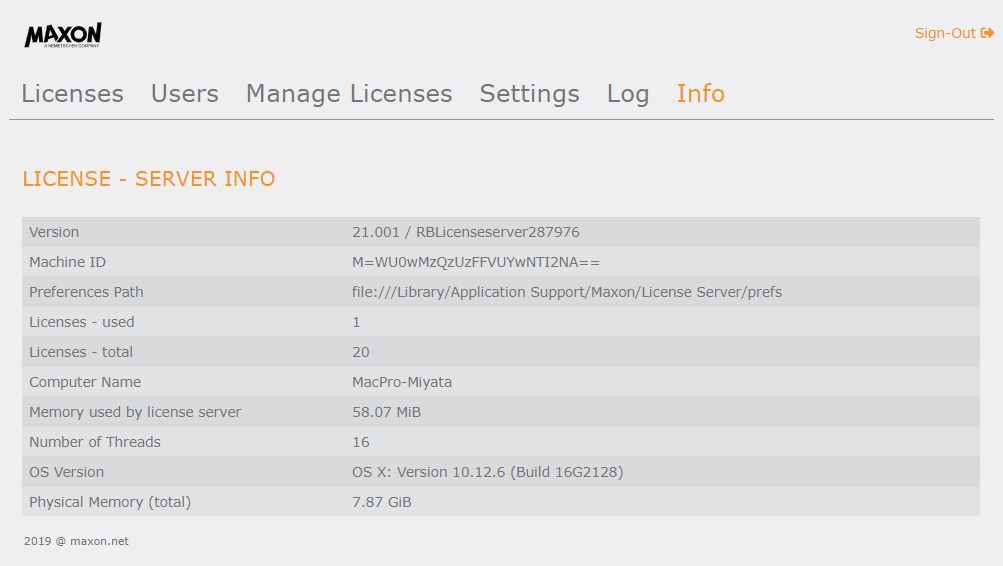The height and width of the screenshot is (566, 1003).
Task: Click the 2019 @ maxon.net footer
Action: tap(76, 541)
